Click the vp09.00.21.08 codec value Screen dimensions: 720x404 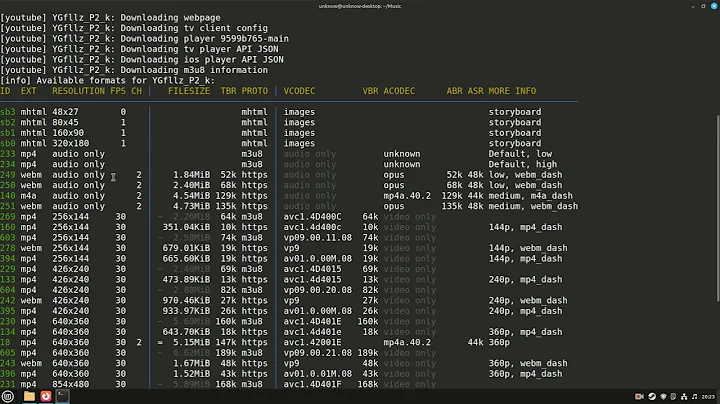click(318, 353)
